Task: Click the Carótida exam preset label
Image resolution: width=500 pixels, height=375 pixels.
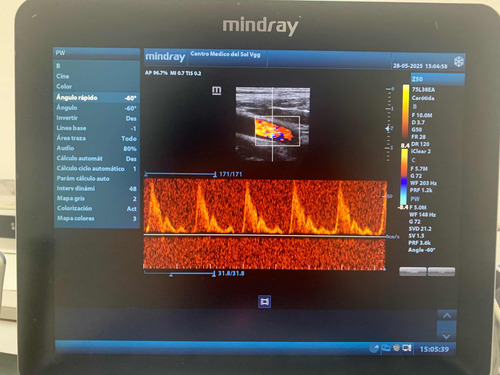Action: (423, 98)
